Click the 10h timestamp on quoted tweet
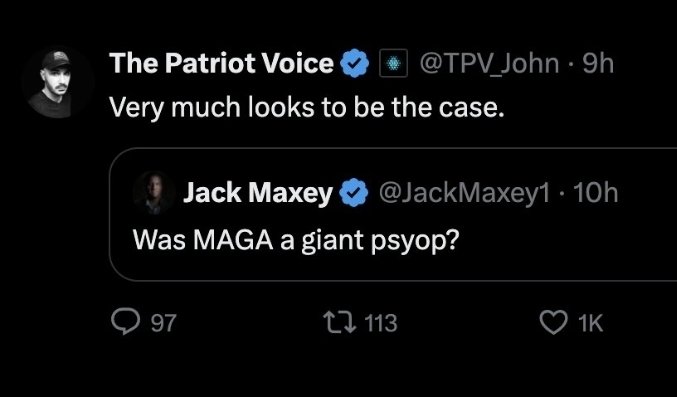The width and height of the screenshot is (677, 397). tap(595, 193)
